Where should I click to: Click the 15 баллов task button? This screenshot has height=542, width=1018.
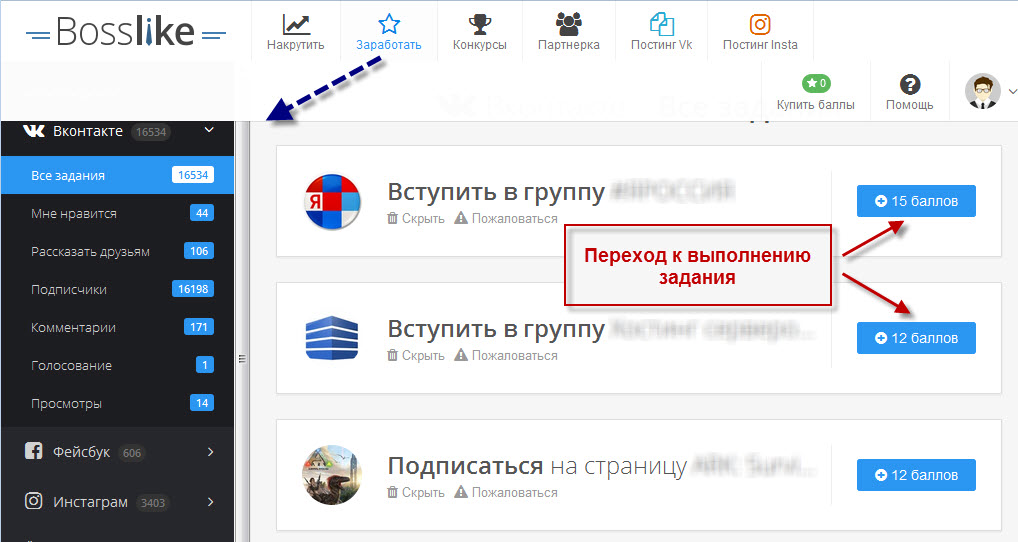click(916, 201)
